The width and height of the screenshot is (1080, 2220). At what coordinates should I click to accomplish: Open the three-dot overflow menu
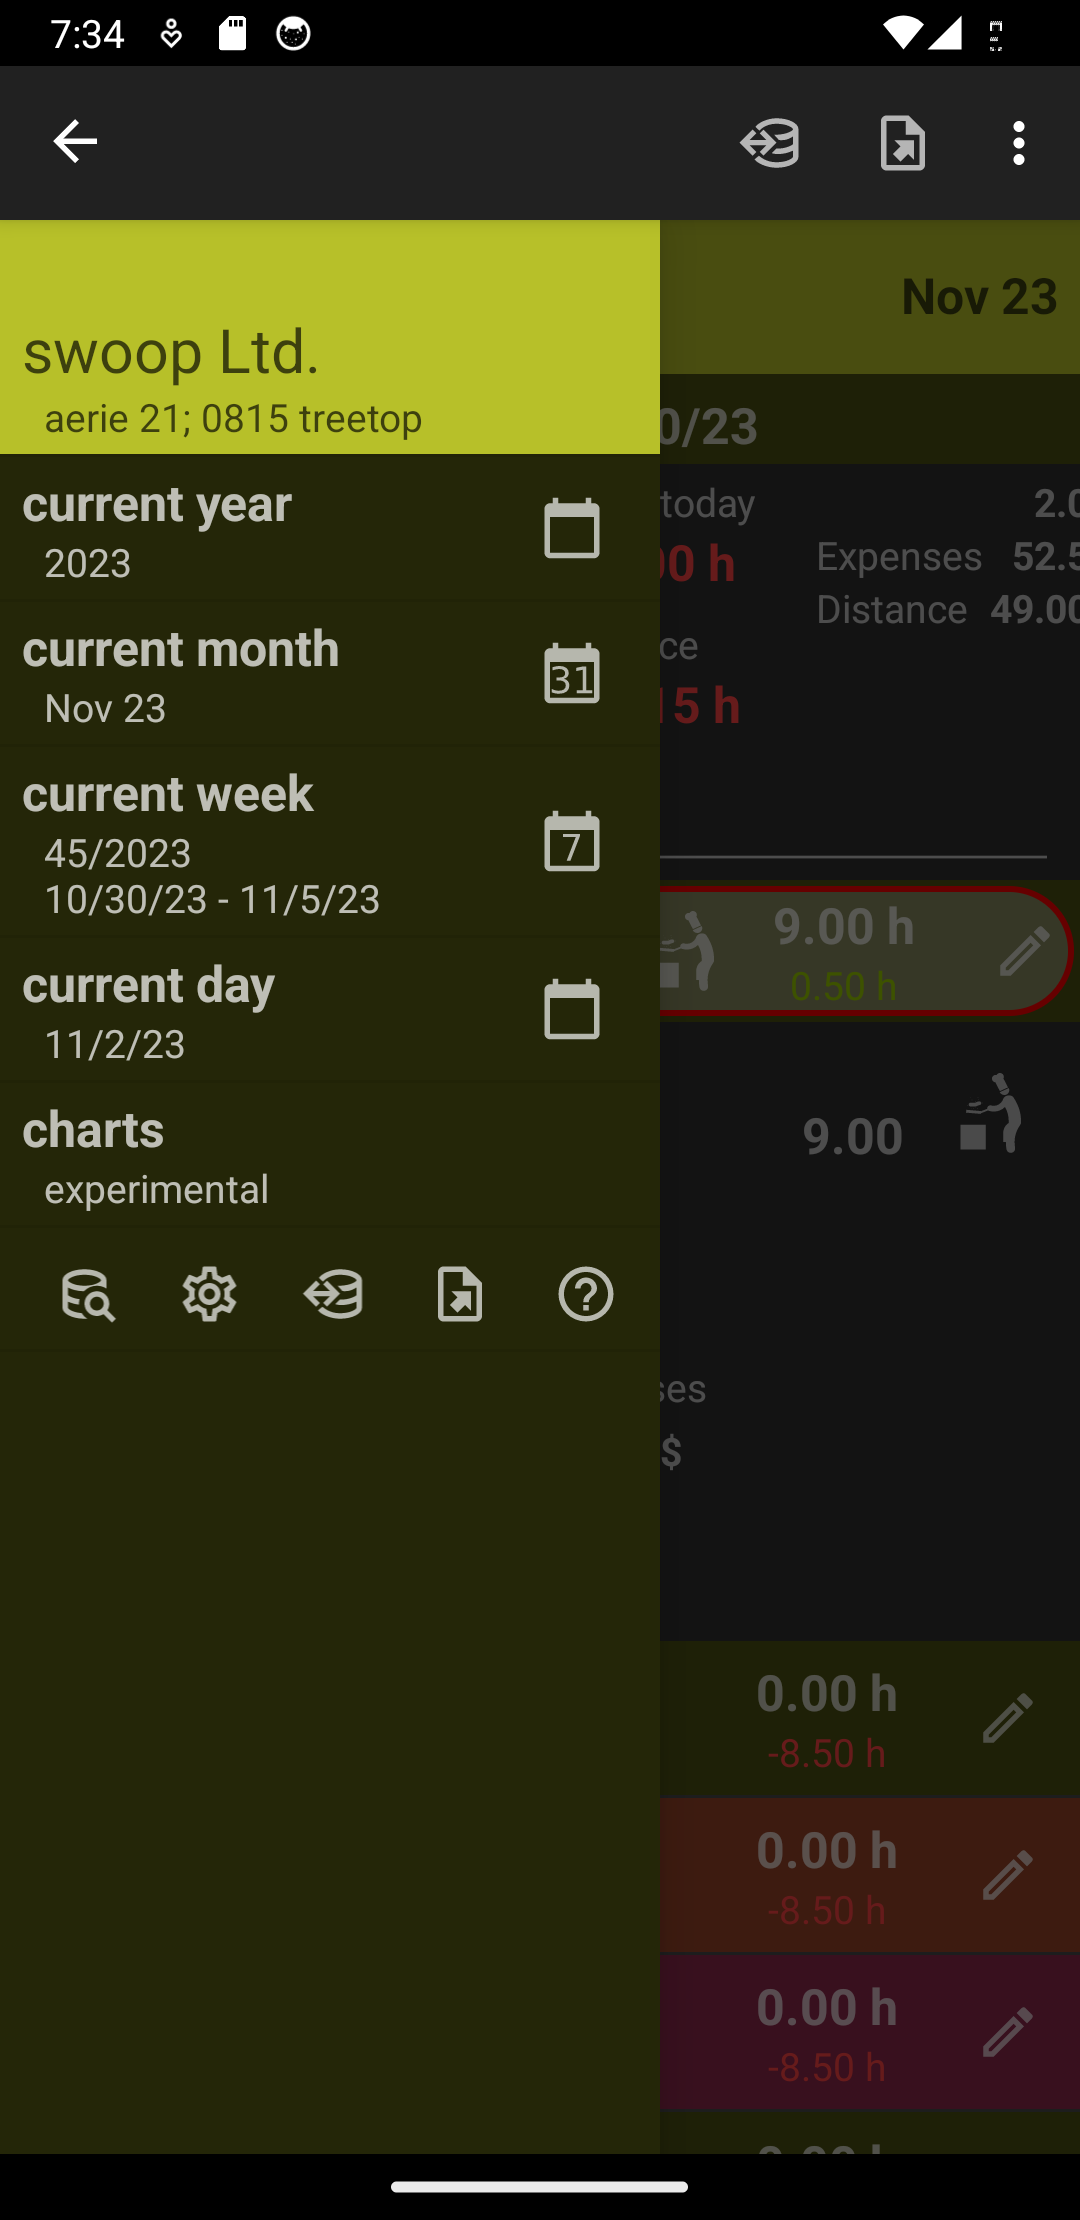point(1018,142)
